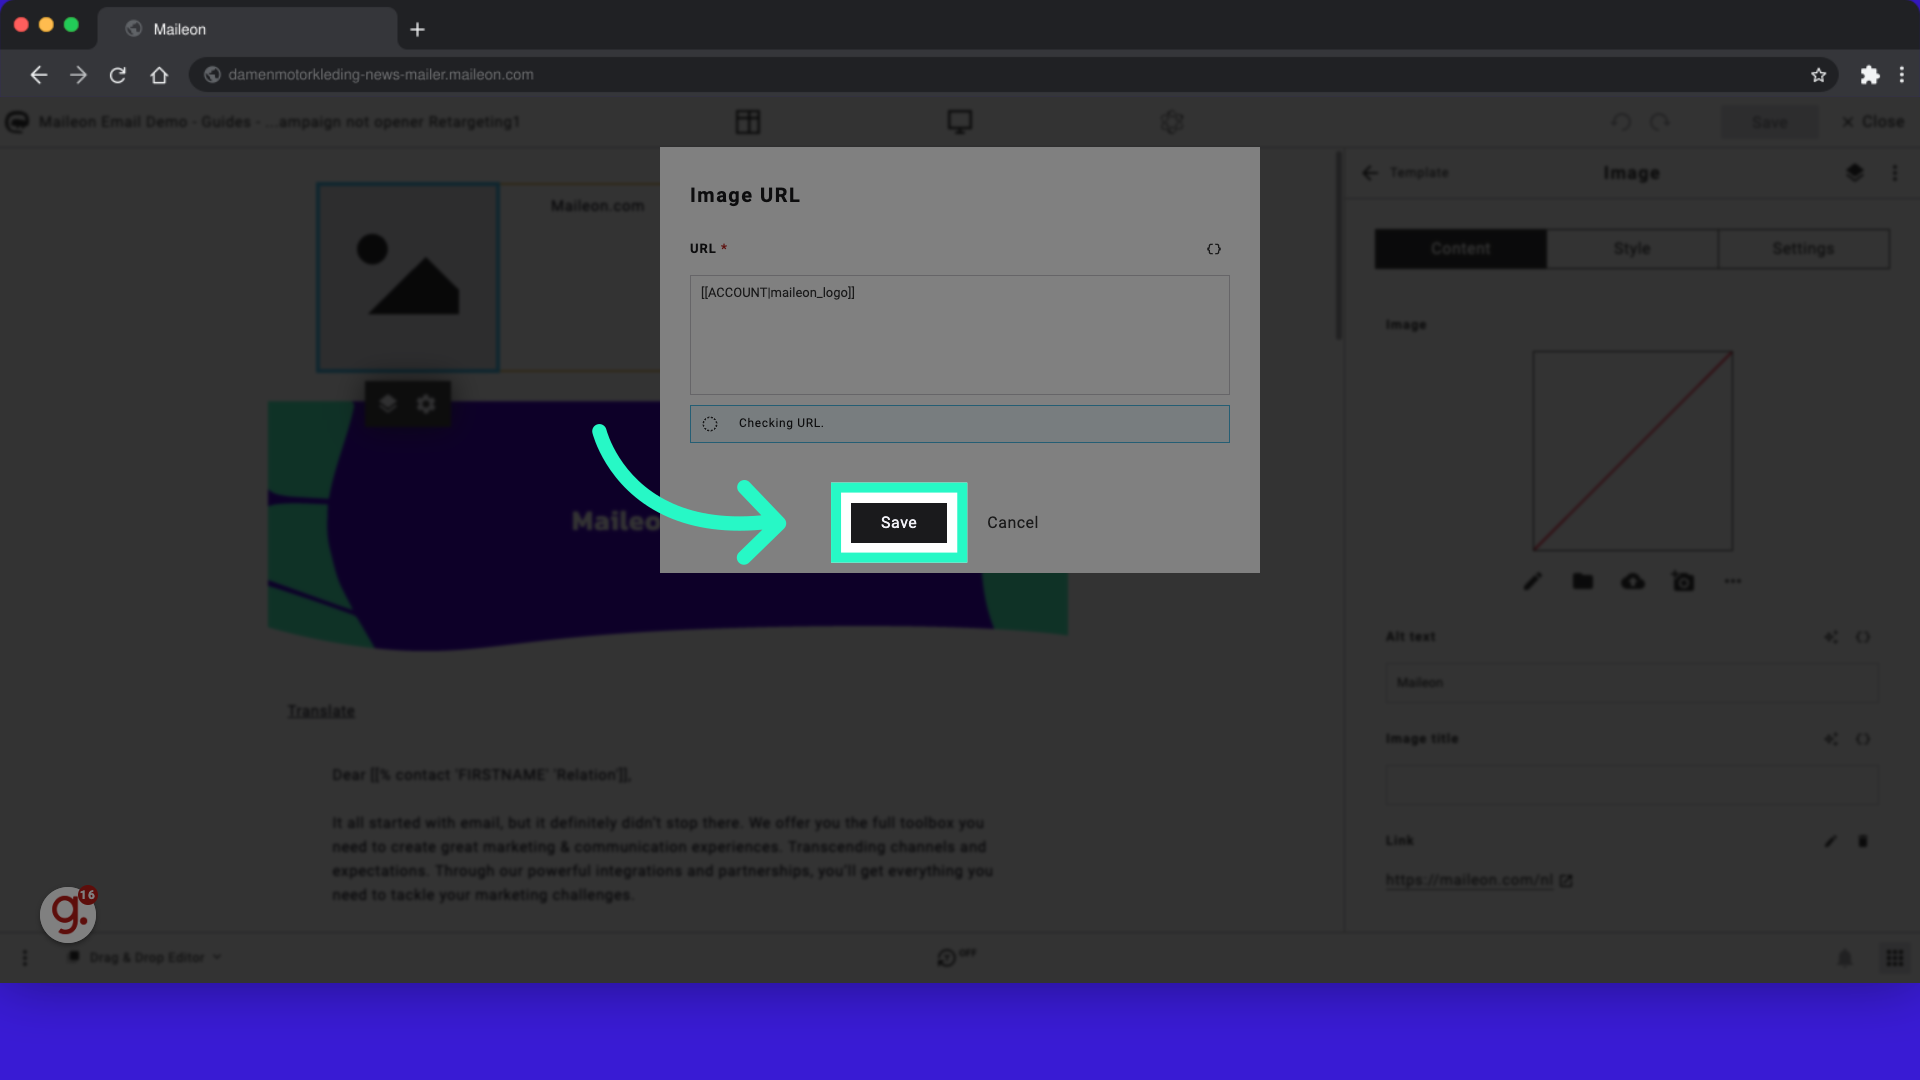The width and height of the screenshot is (1920, 1080).
Task: Switch to Content tab
Action: 1460,249
